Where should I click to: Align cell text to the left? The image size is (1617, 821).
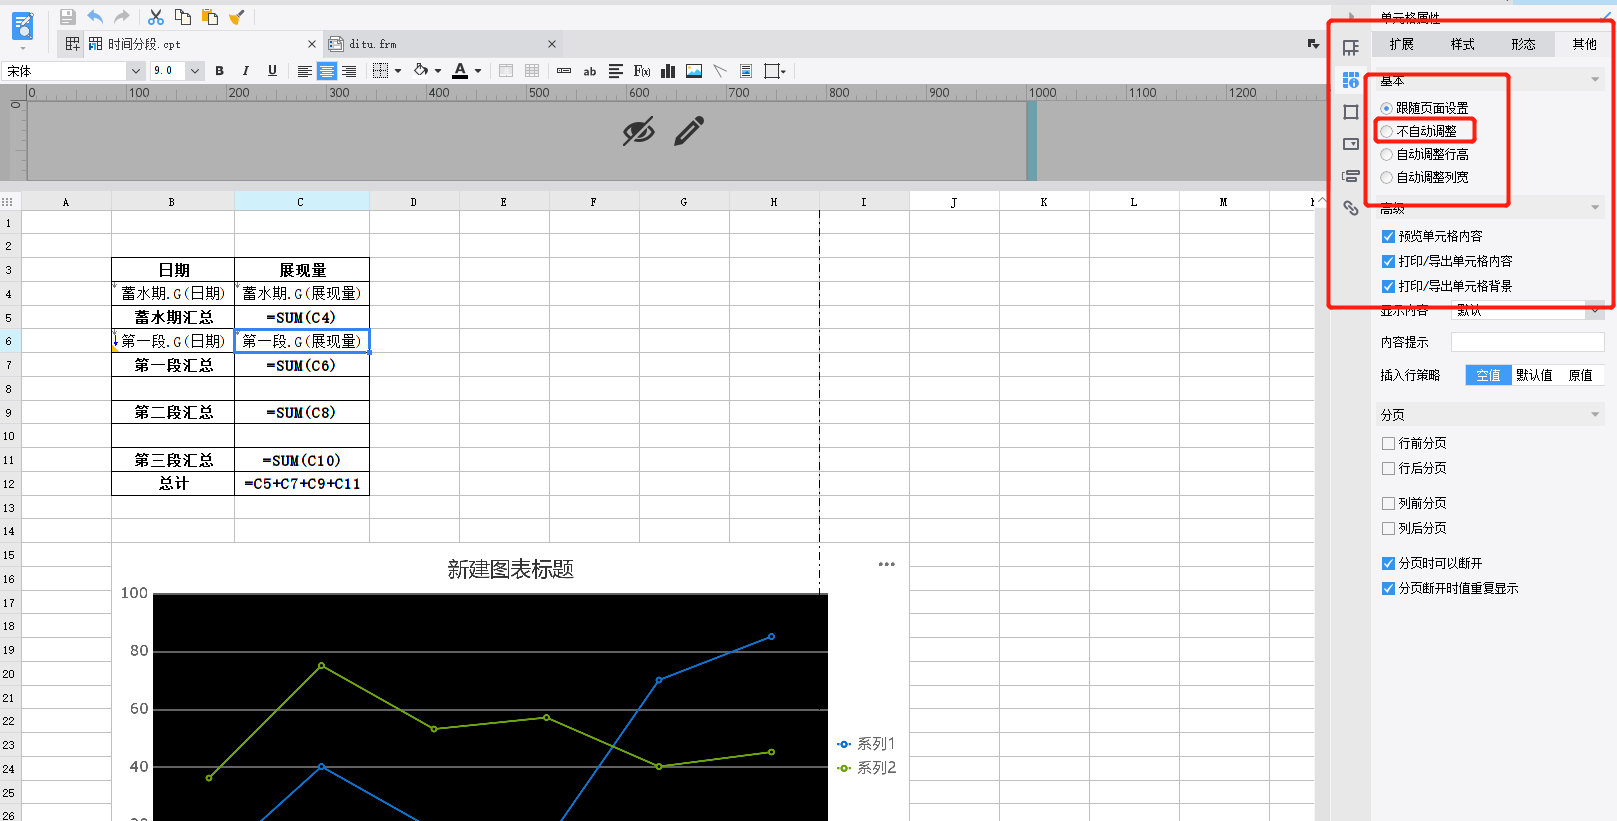(305, 71)
